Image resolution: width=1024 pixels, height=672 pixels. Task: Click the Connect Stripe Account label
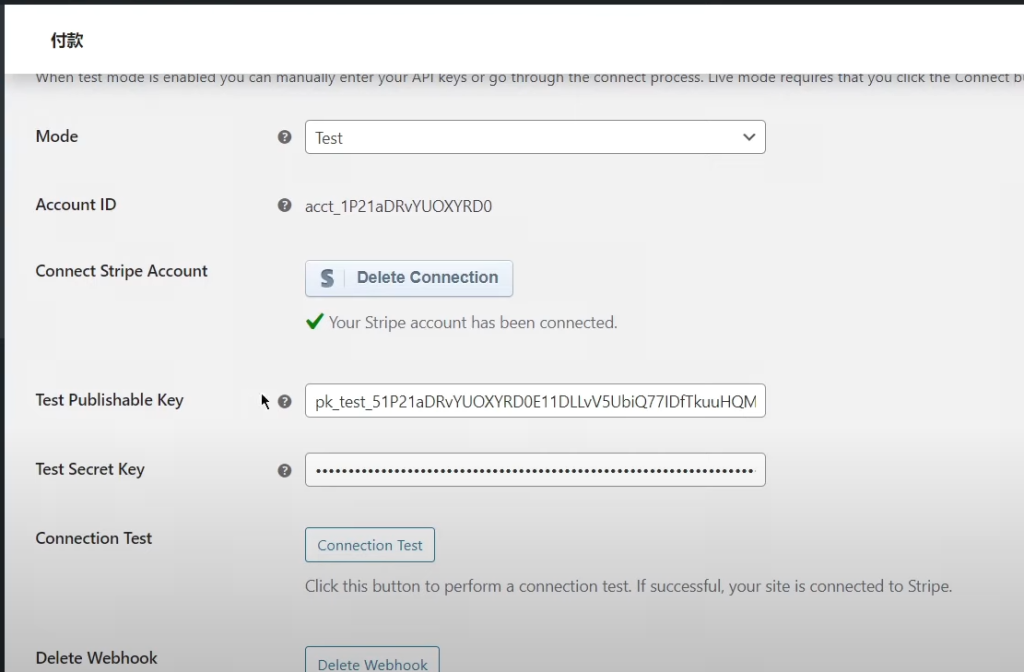coord(121,271)
